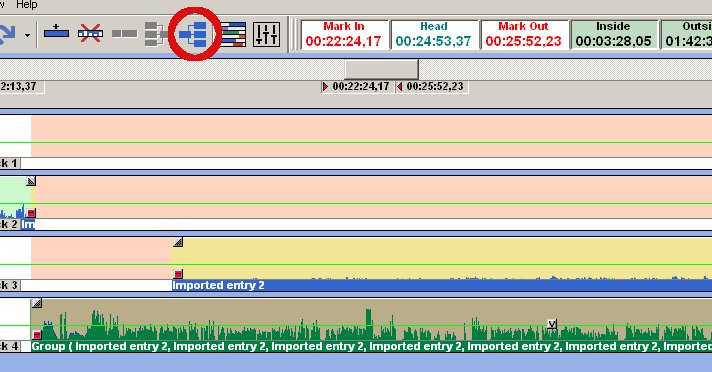Select the track 4 label
The width and height of the screenshot is (712, 372).
coord(9,347)
